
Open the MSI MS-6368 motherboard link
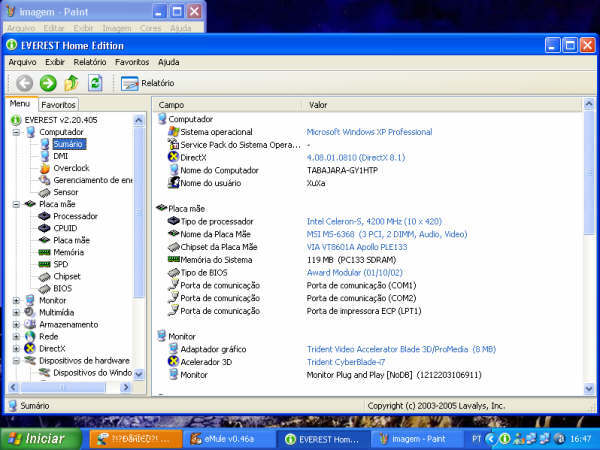[x=387, y=234]
